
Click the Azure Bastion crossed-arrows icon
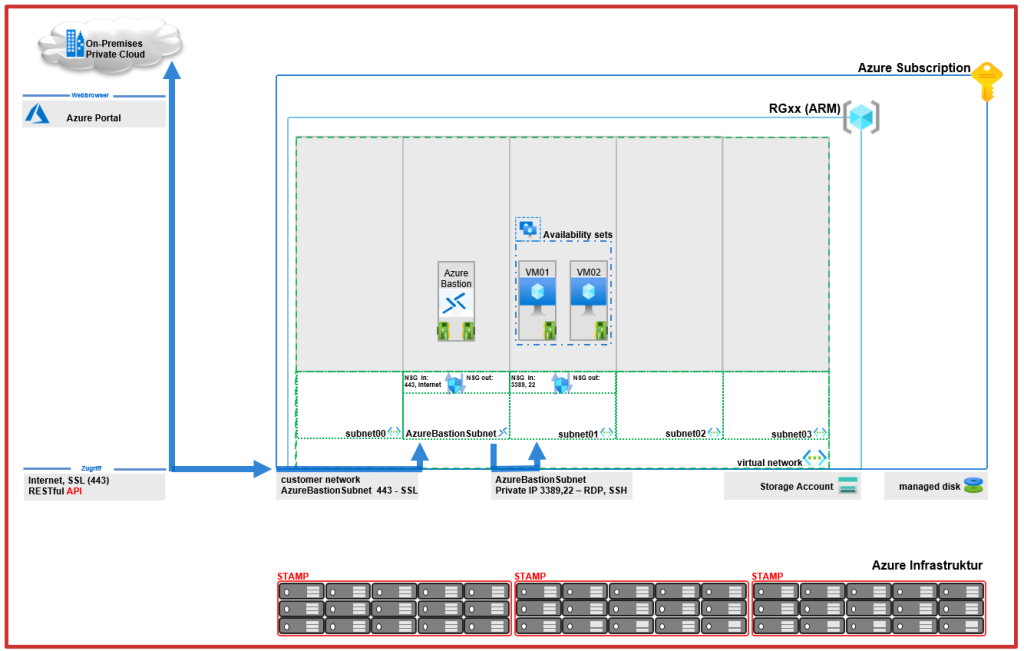coord(455,303)
